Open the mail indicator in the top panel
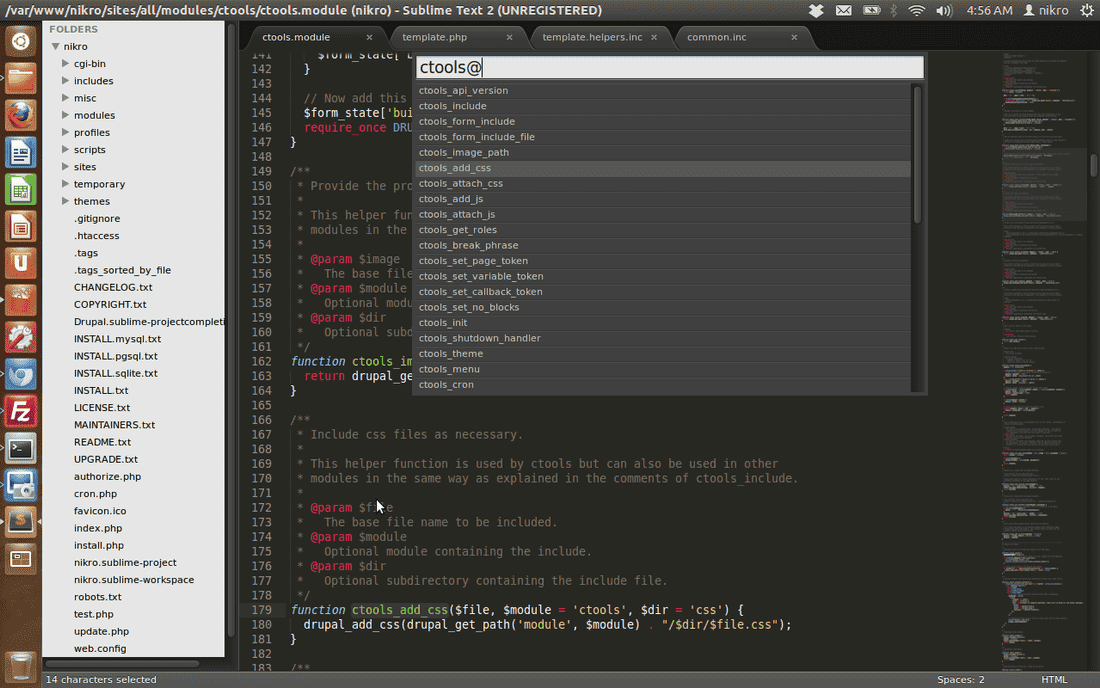The height and width of the screenshot is (688, 1100). [x=843, y=11]
